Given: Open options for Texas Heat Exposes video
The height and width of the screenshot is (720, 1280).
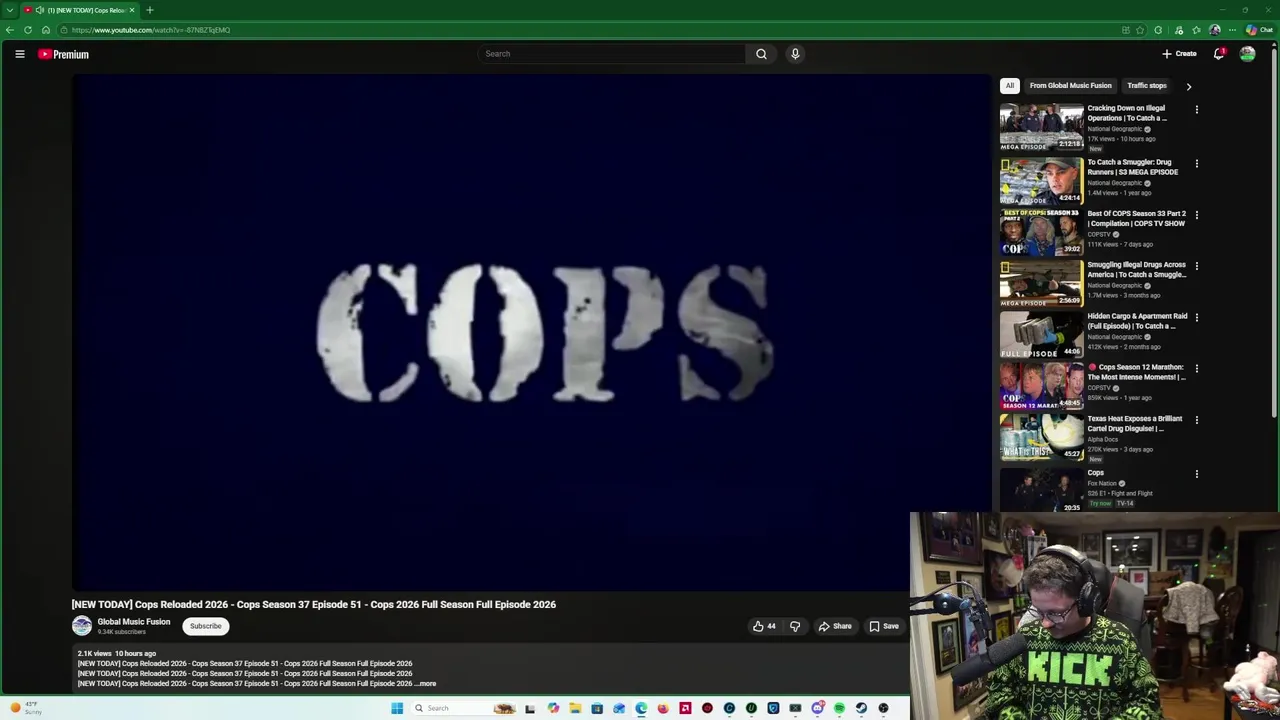Looking at the screenshot, I should [1196, 420].
